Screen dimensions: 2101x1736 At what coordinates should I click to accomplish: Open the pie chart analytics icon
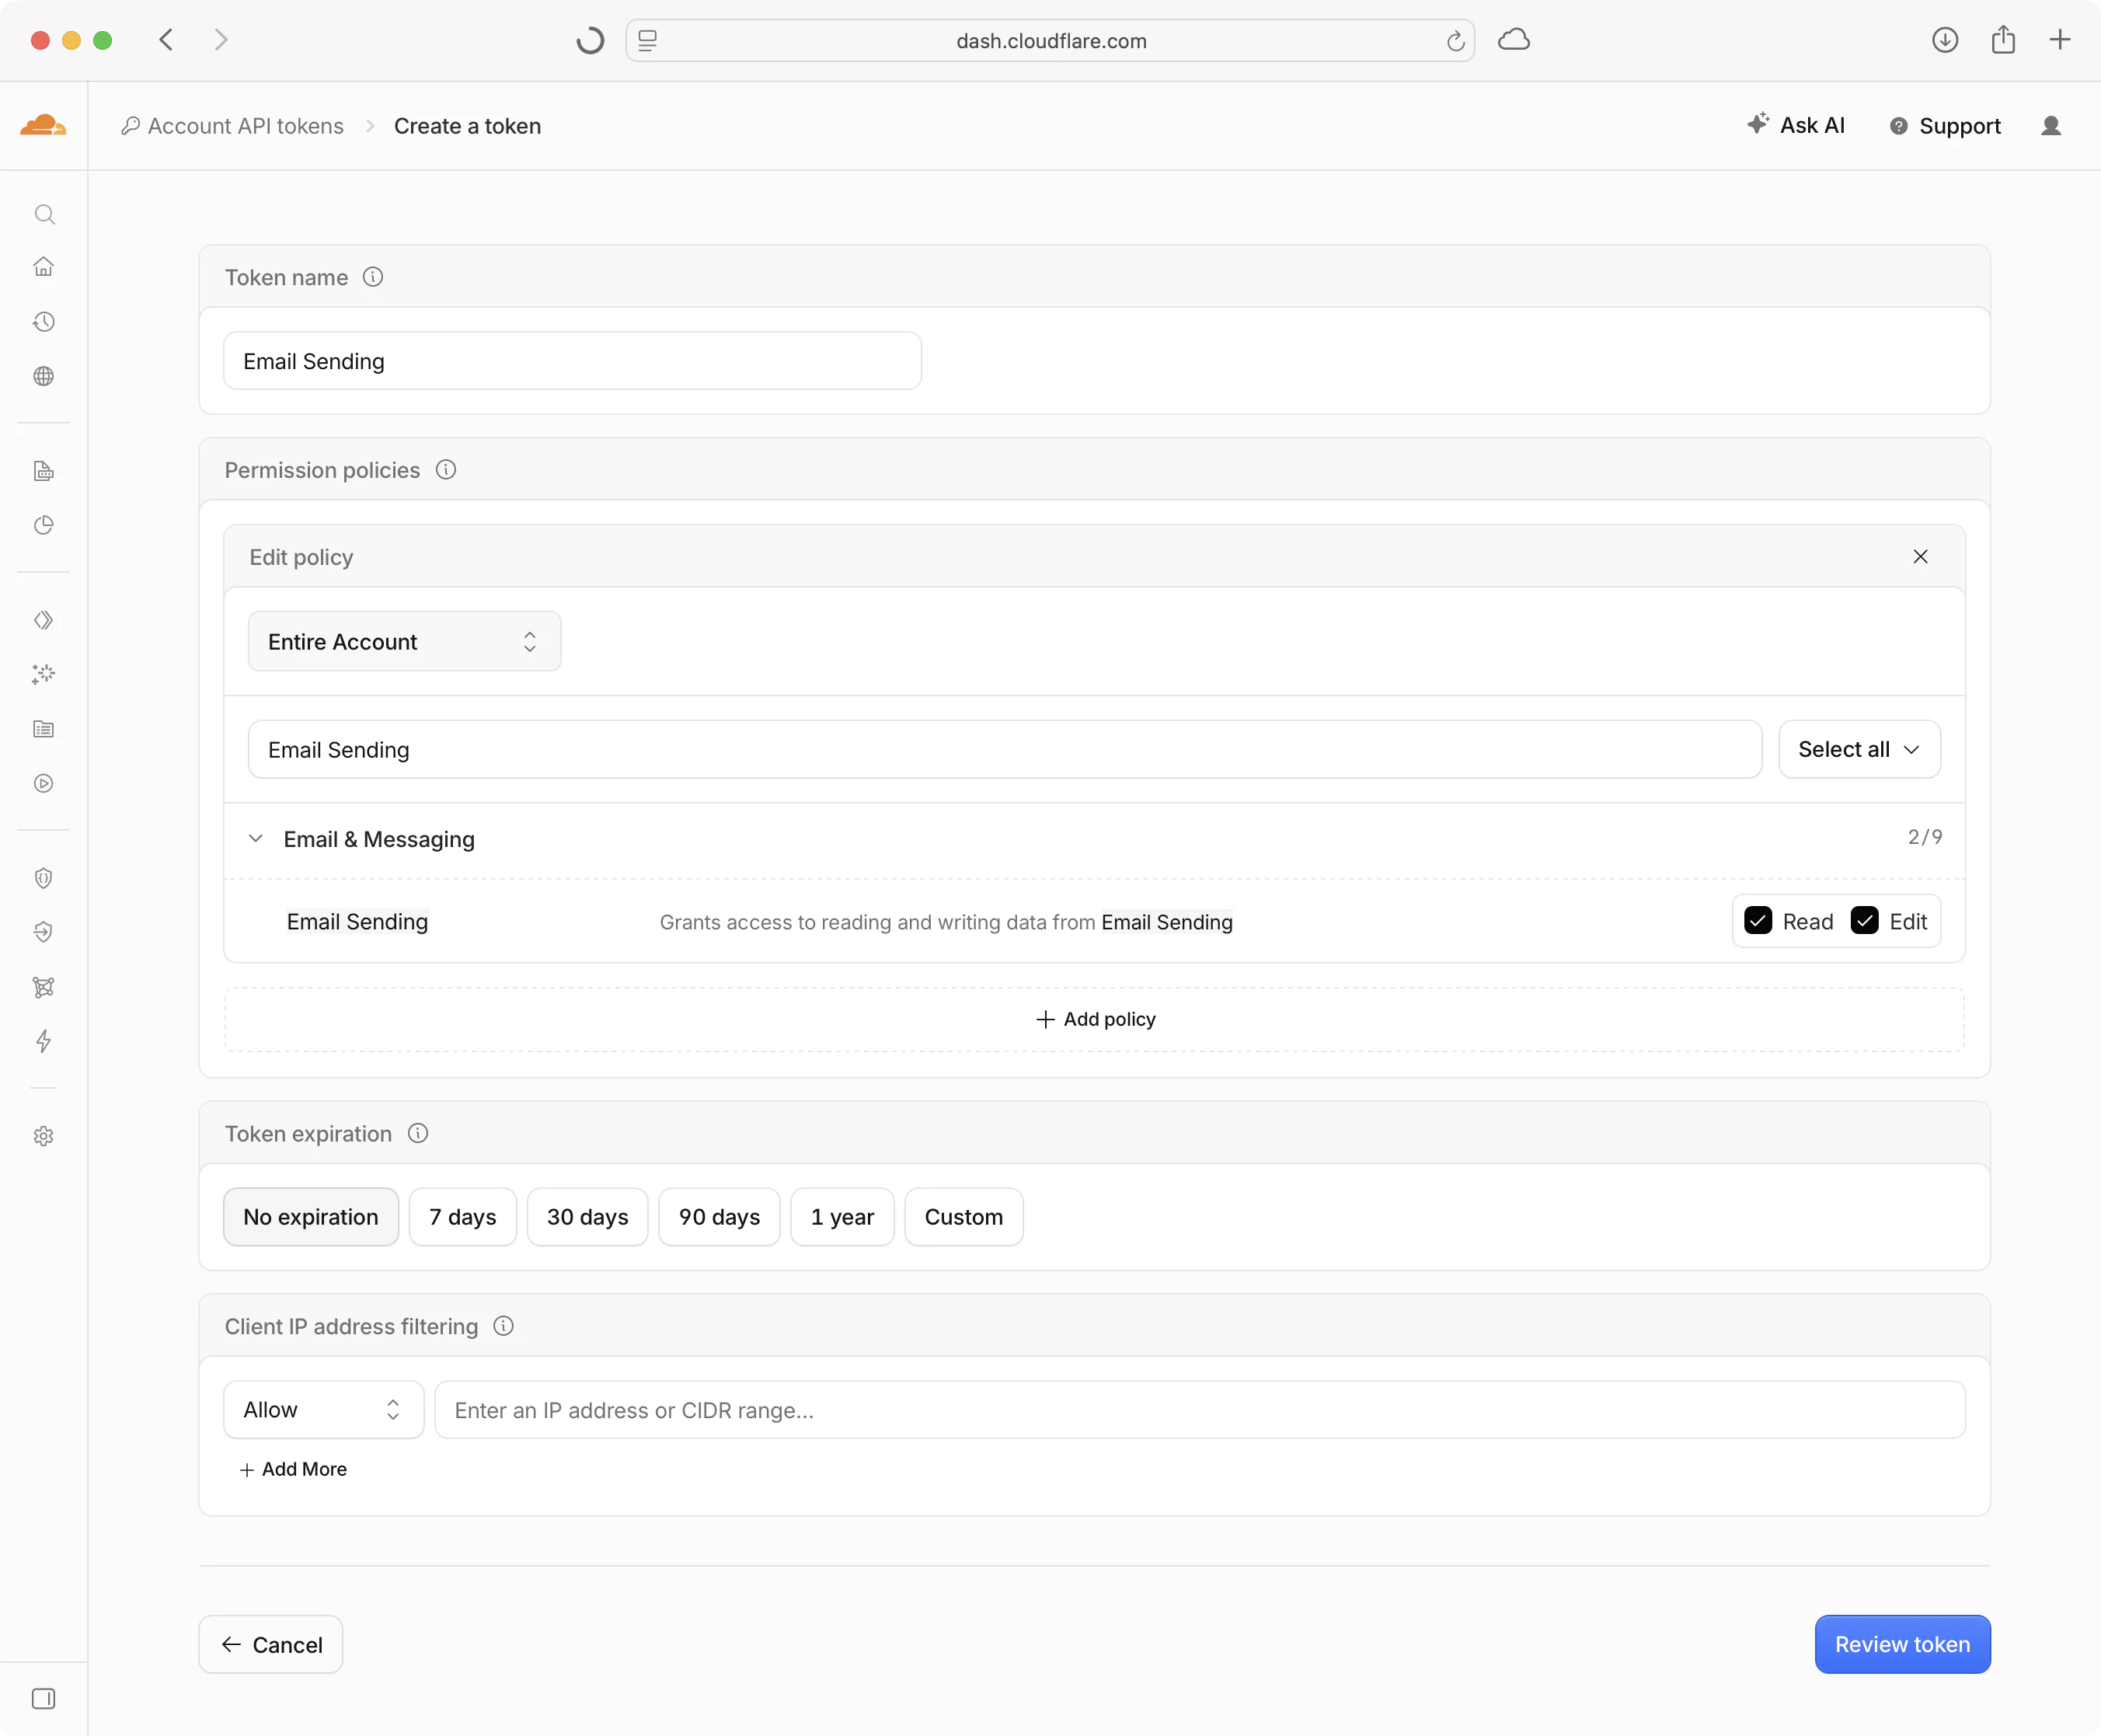[x=44, y=525]
